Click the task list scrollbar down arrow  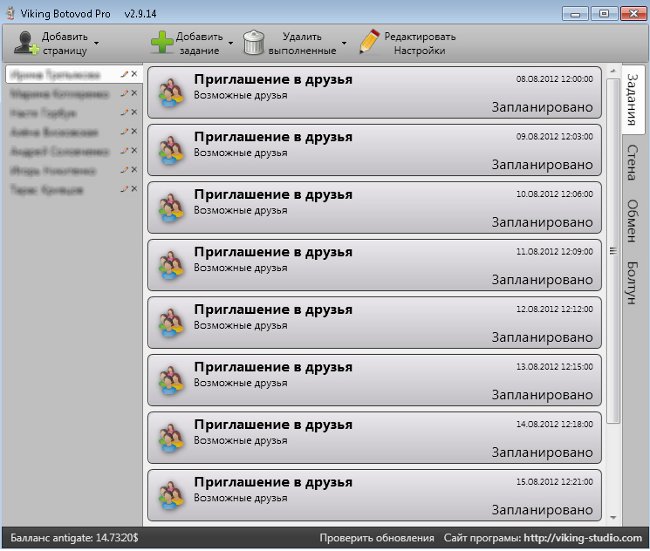click(x=613, y=517)
